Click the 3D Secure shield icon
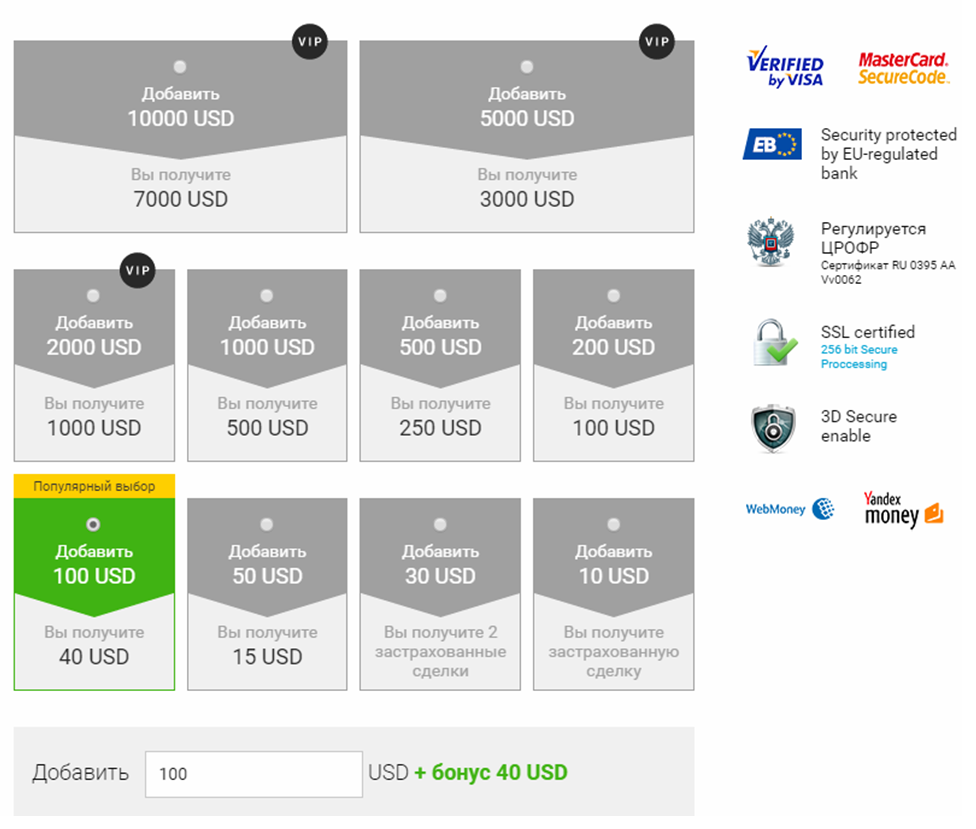Screen dimensions: 976x829 coord(772,427)
